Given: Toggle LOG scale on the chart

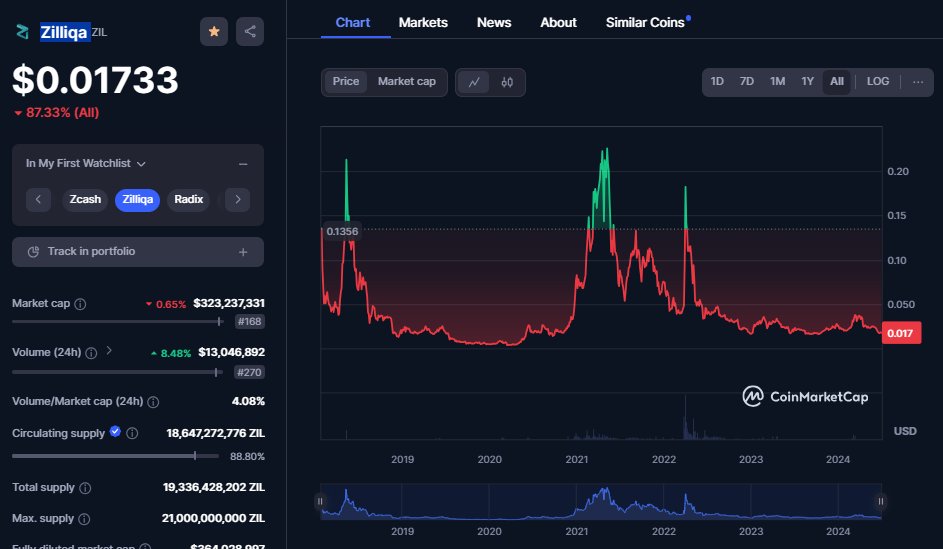Looking at the screenshot, I should click(x=877, y=81).
